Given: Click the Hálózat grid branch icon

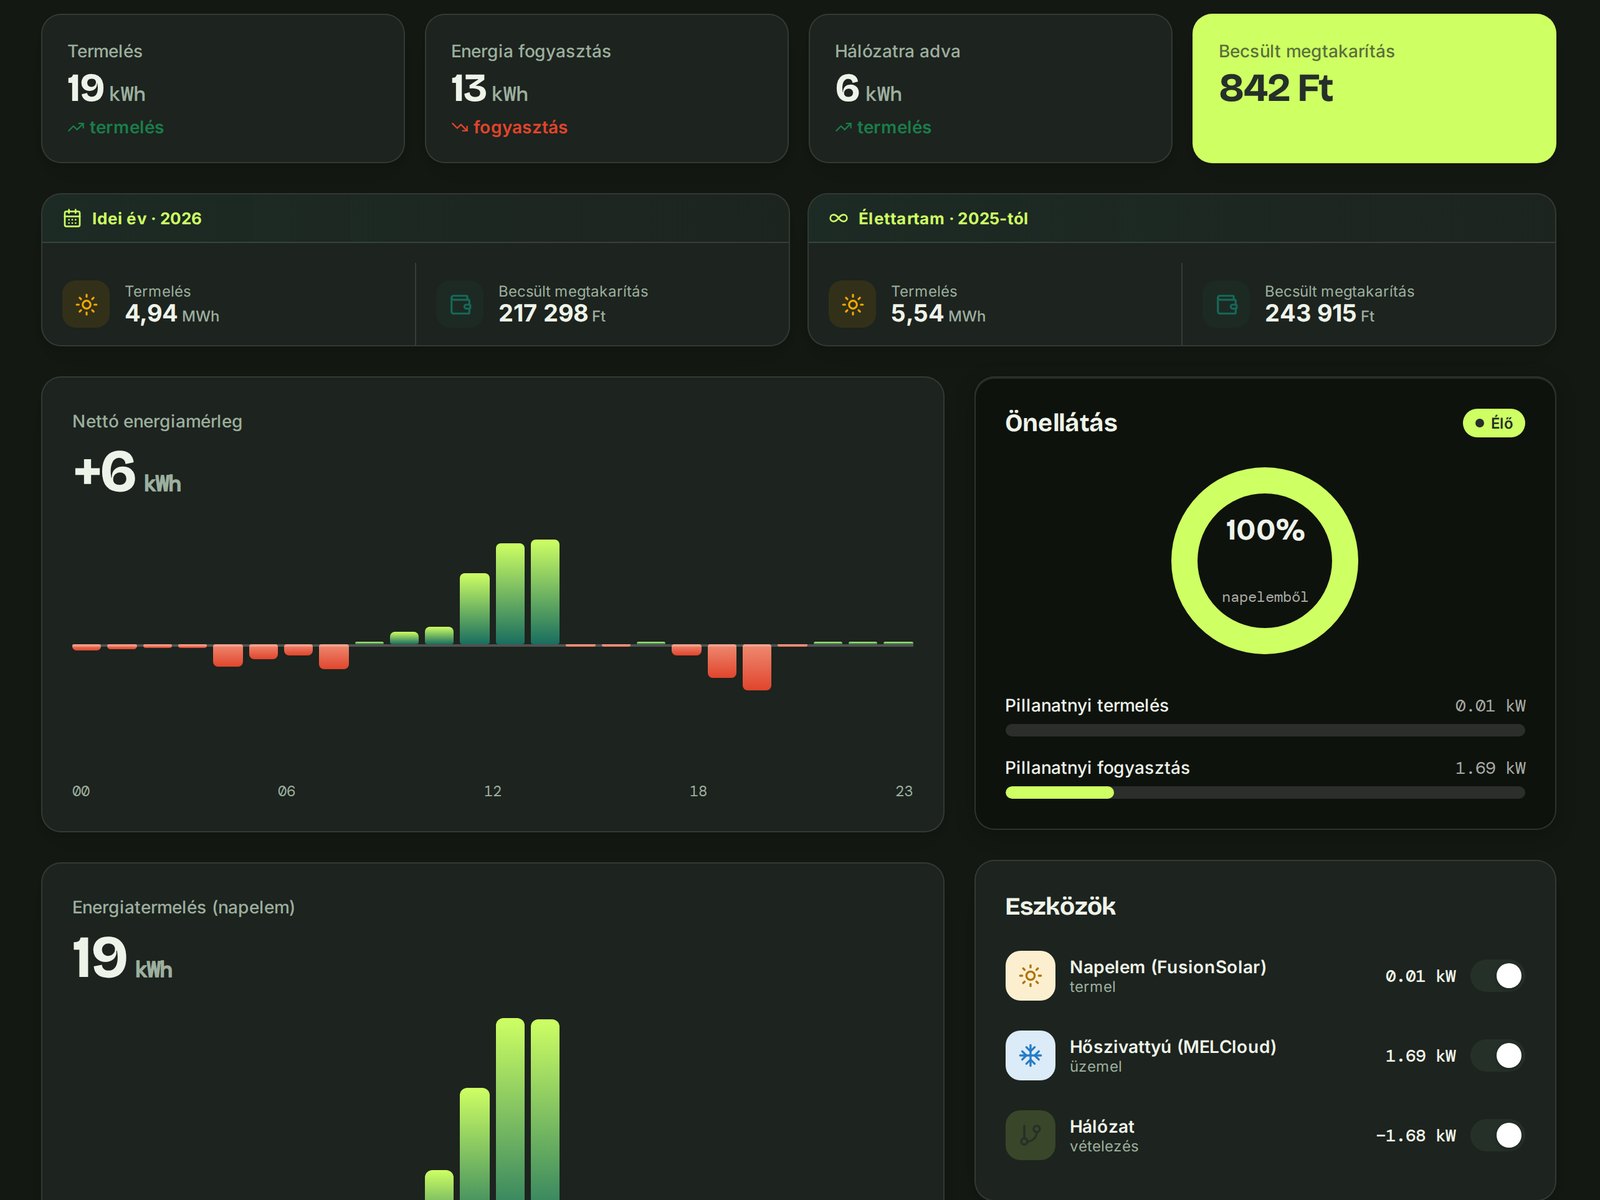Looking at the screenshot, I should (1030, 1135).
